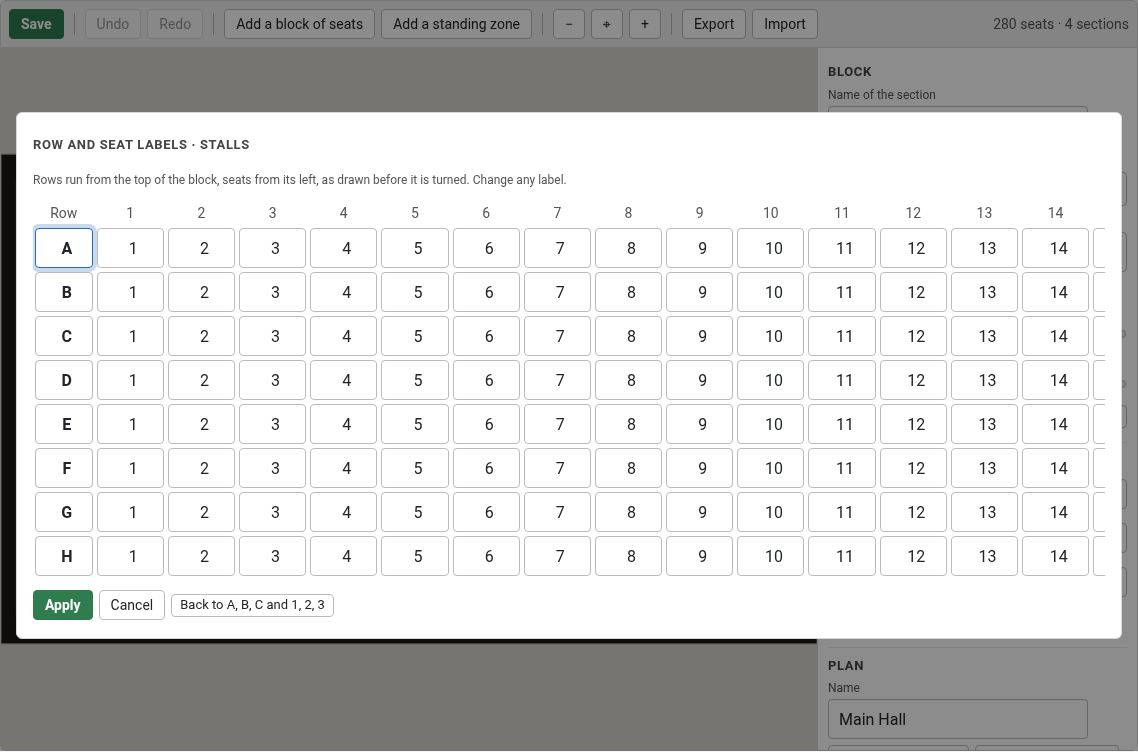Apply the row and seat labels
This screenshot has height=752, width=1138.
(x=63, y=605)
